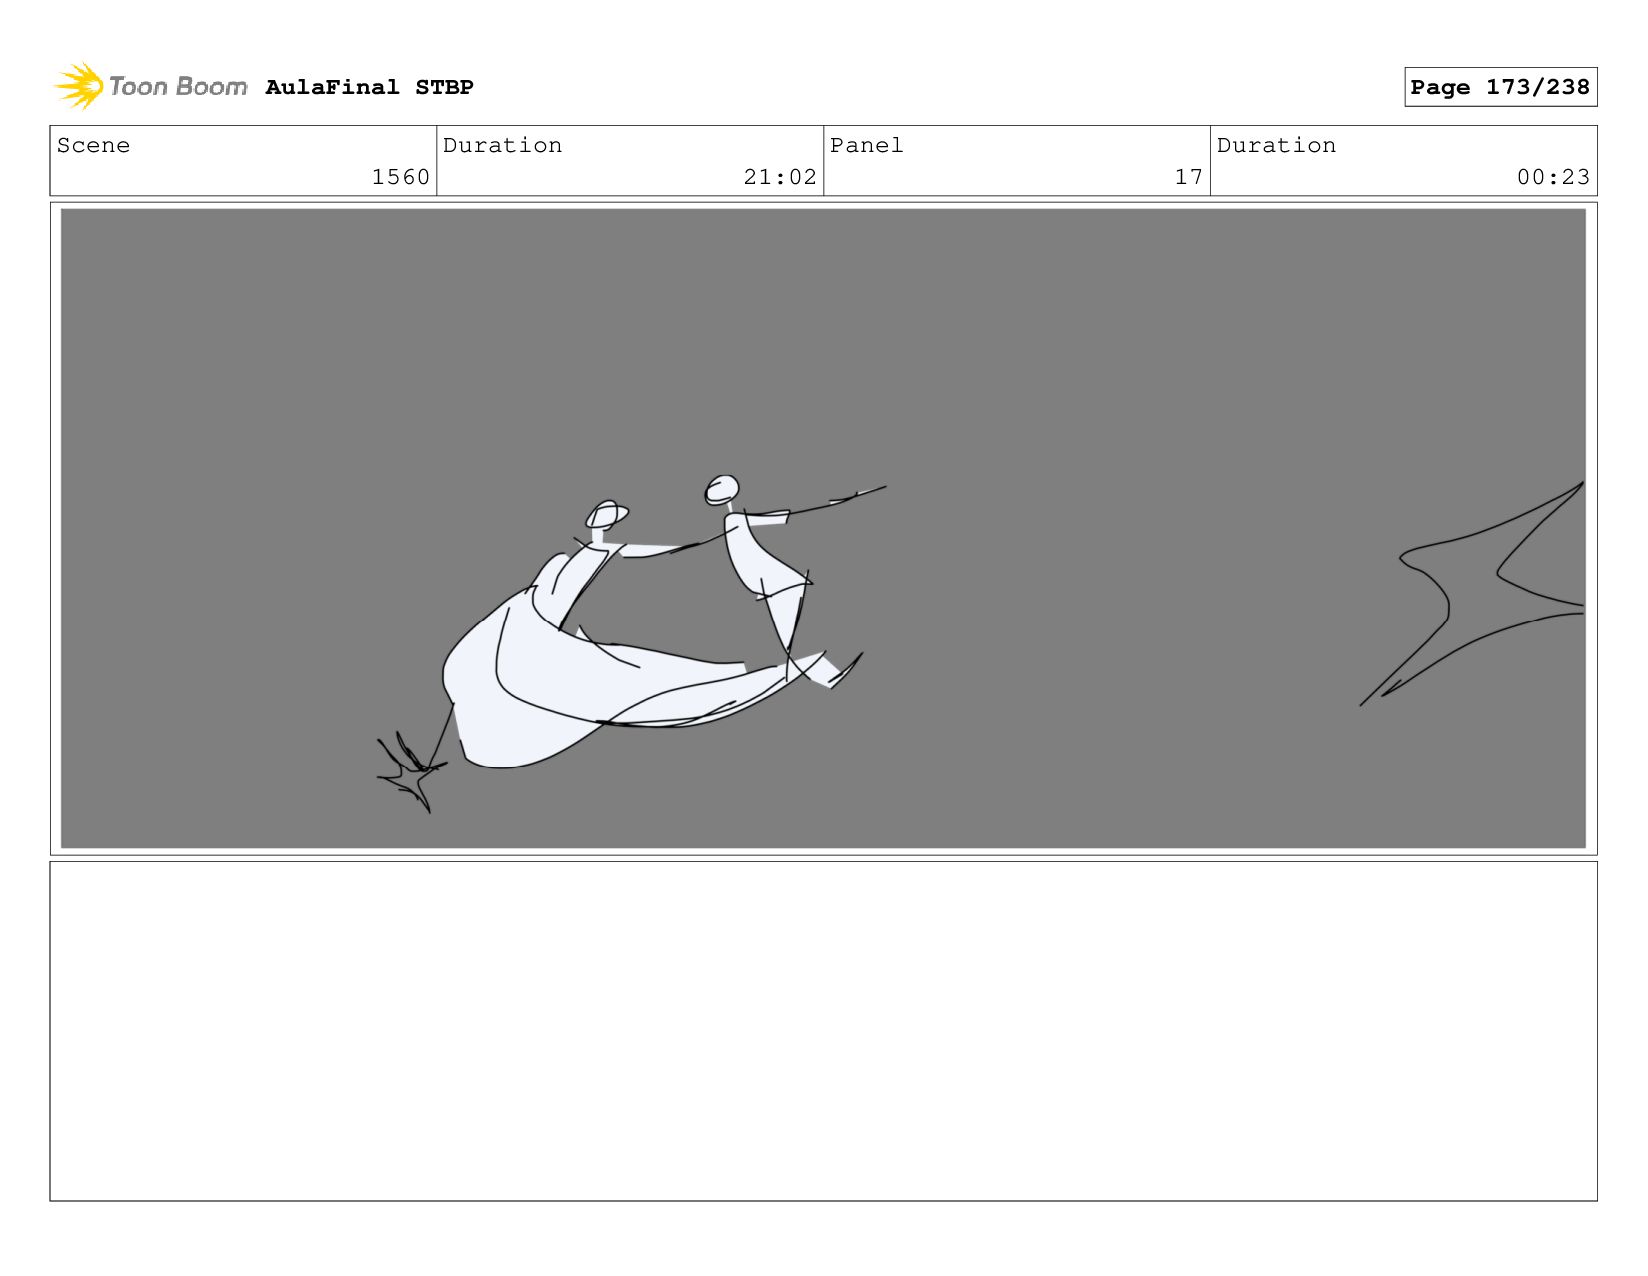Click the Panel label
Viewport: 1648px width, 1276px height.
[x=866, y=145]
